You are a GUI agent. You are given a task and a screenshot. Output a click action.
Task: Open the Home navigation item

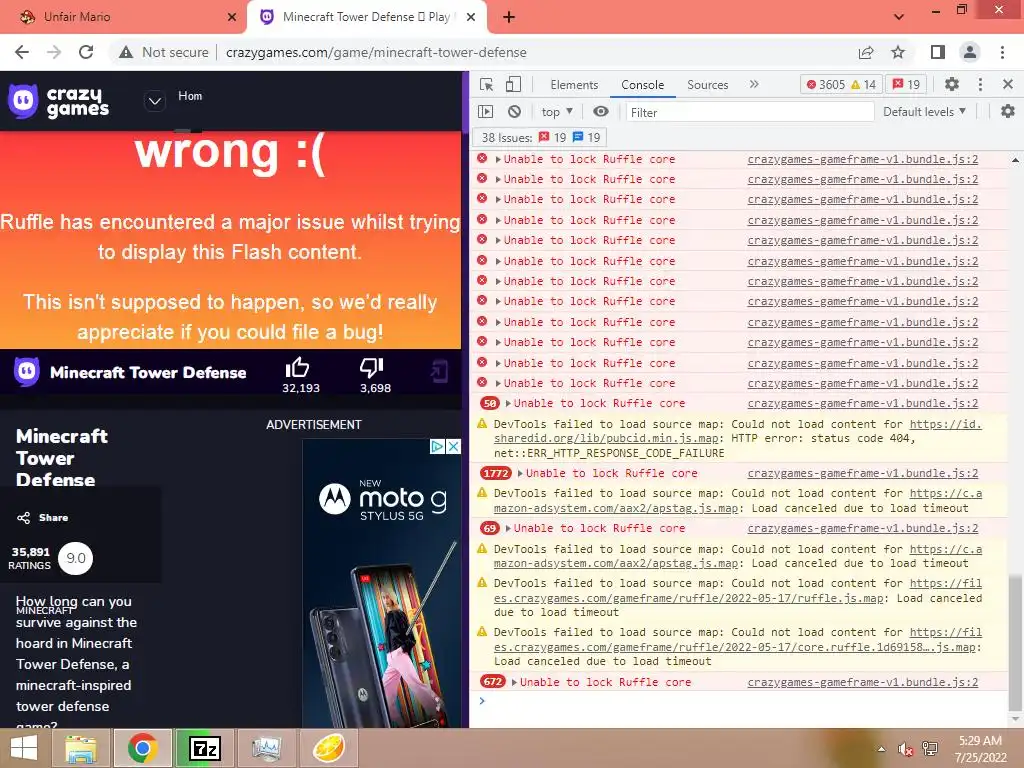click(190, 96)
